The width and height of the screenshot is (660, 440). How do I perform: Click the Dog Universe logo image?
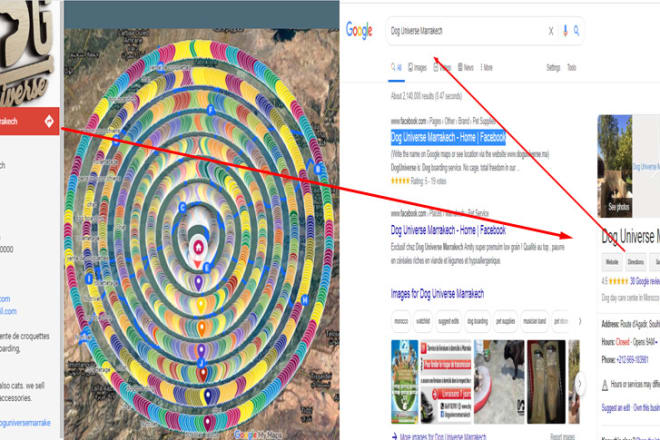[x=29, y=53]
